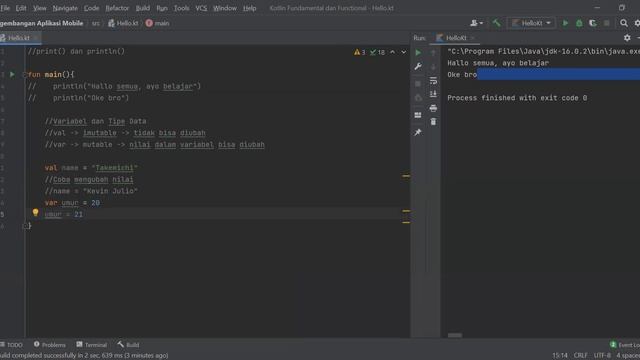This screenshot has height=360, width=640.
Task: Click the Stop icon in main toolbar
Action: pos(607,23)
